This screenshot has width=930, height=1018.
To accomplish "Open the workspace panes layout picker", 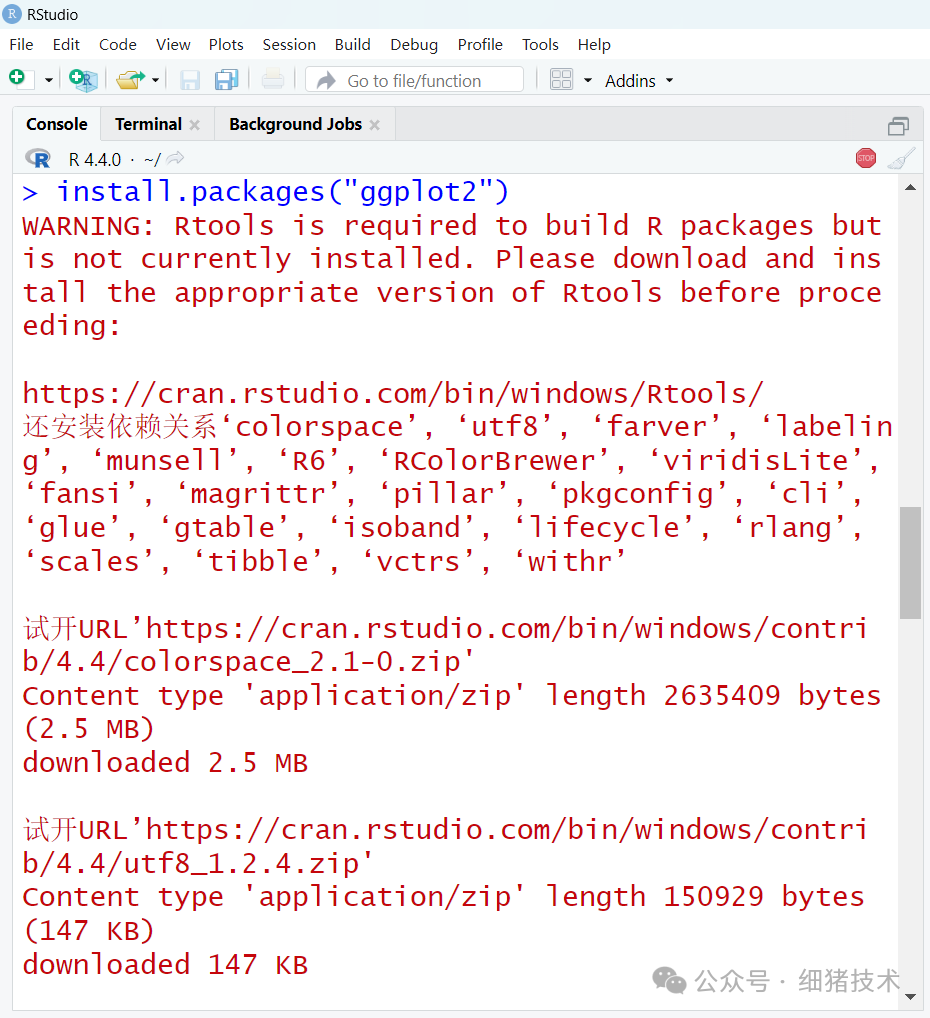I will [x=563, y=79].
